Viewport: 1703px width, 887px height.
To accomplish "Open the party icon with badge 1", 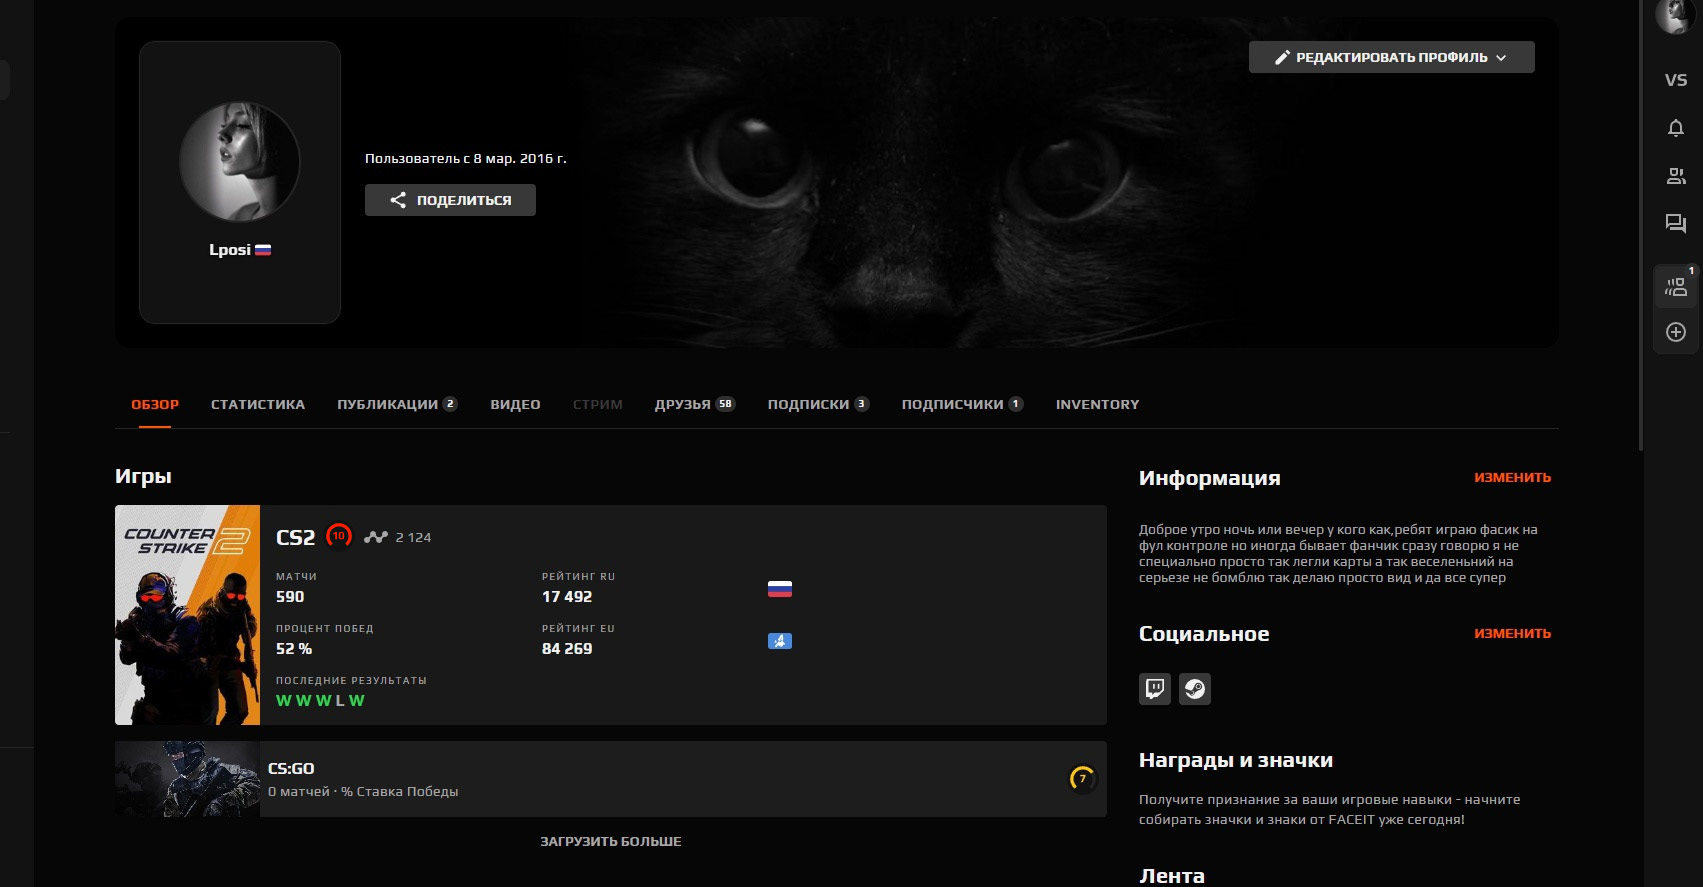I will 1676,287.
